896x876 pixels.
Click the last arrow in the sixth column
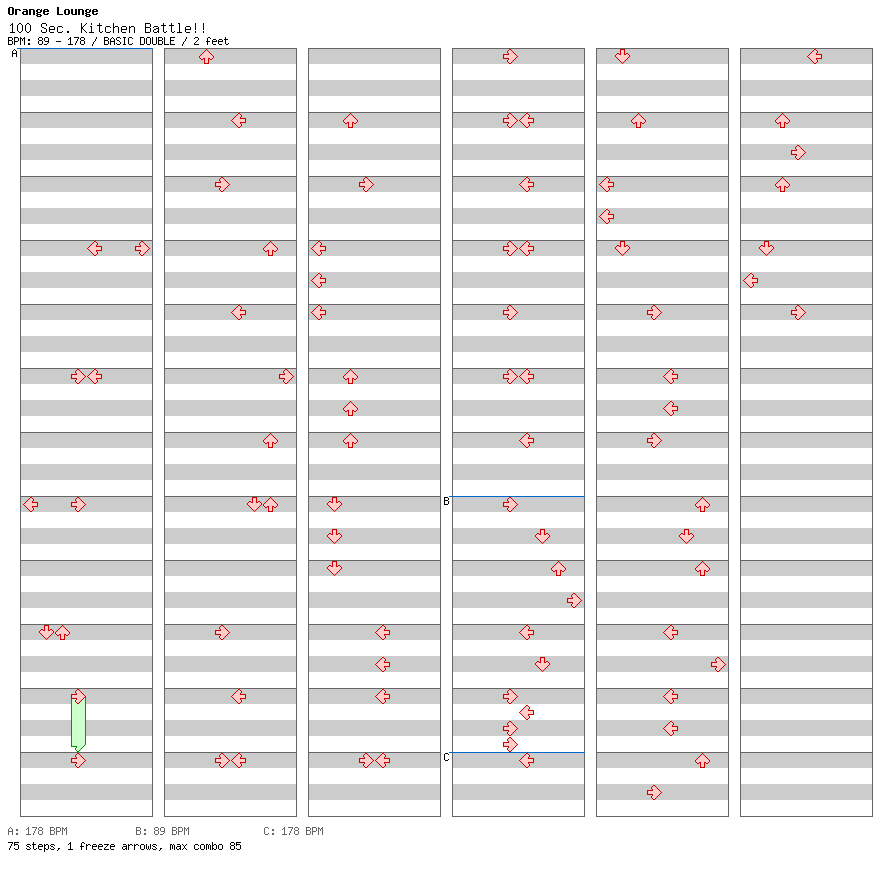(x=798, y=313)
